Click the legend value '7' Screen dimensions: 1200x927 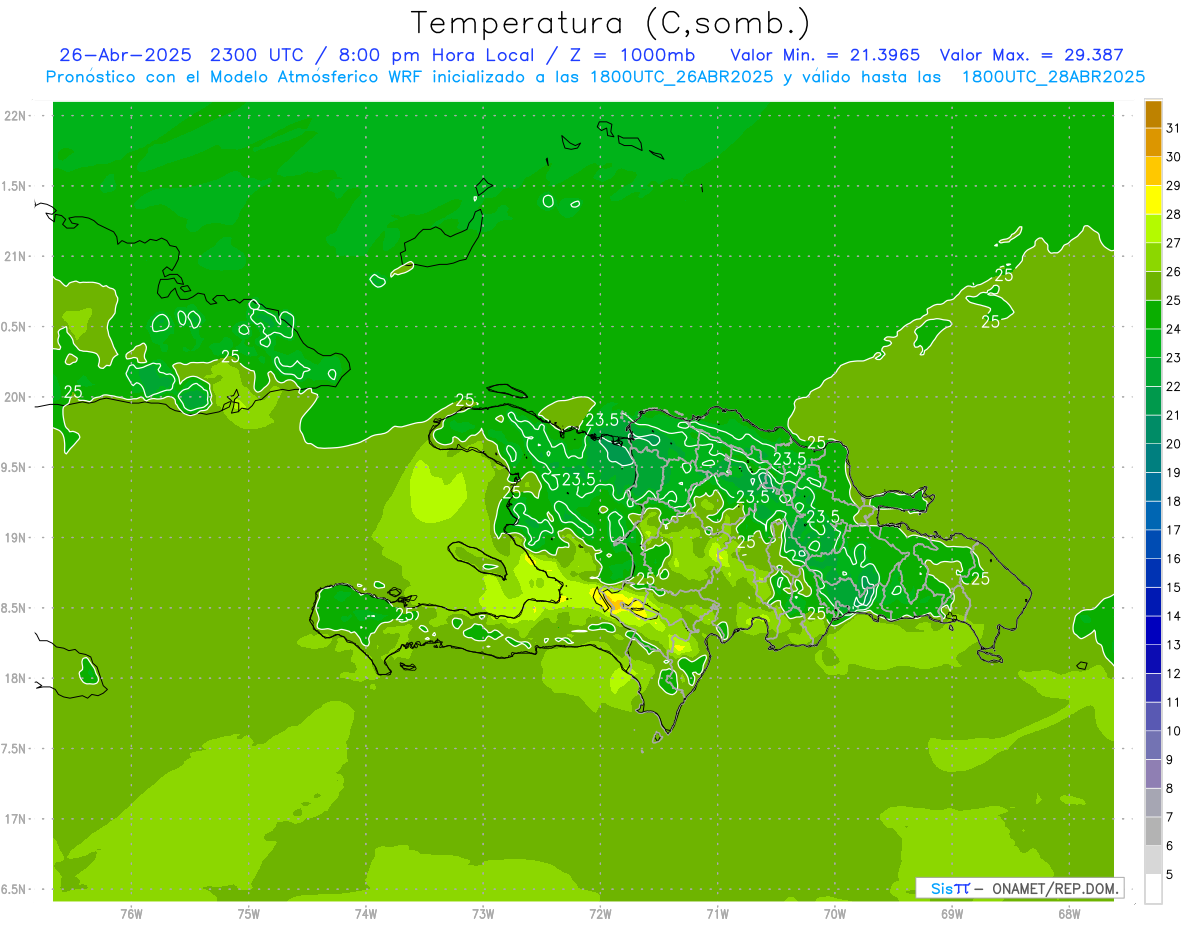(1170, 818)
